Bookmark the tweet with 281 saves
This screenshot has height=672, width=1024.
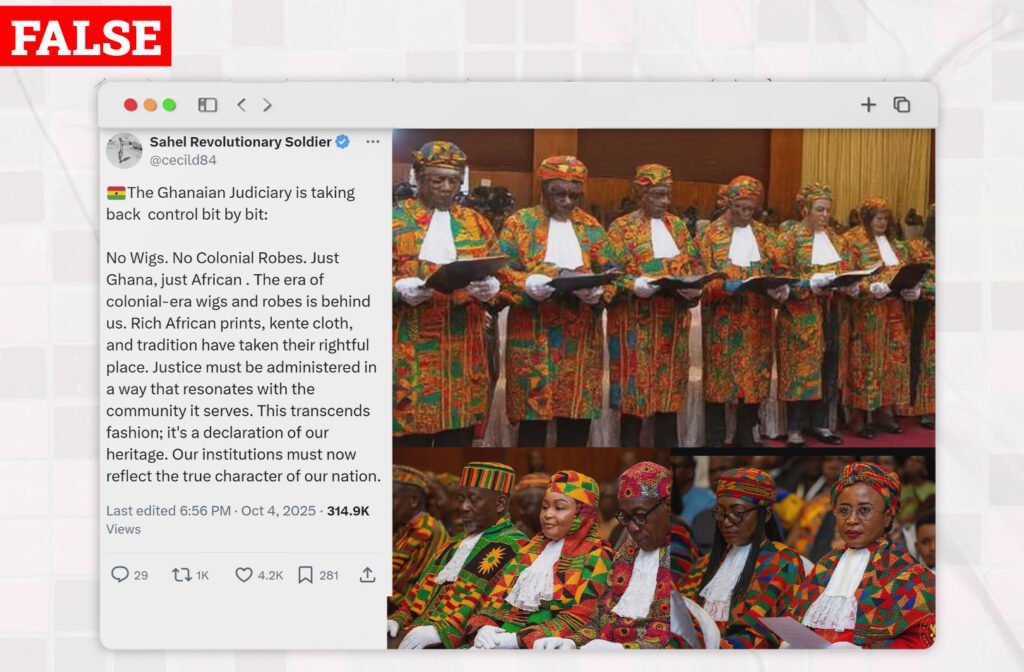point(318,575)
